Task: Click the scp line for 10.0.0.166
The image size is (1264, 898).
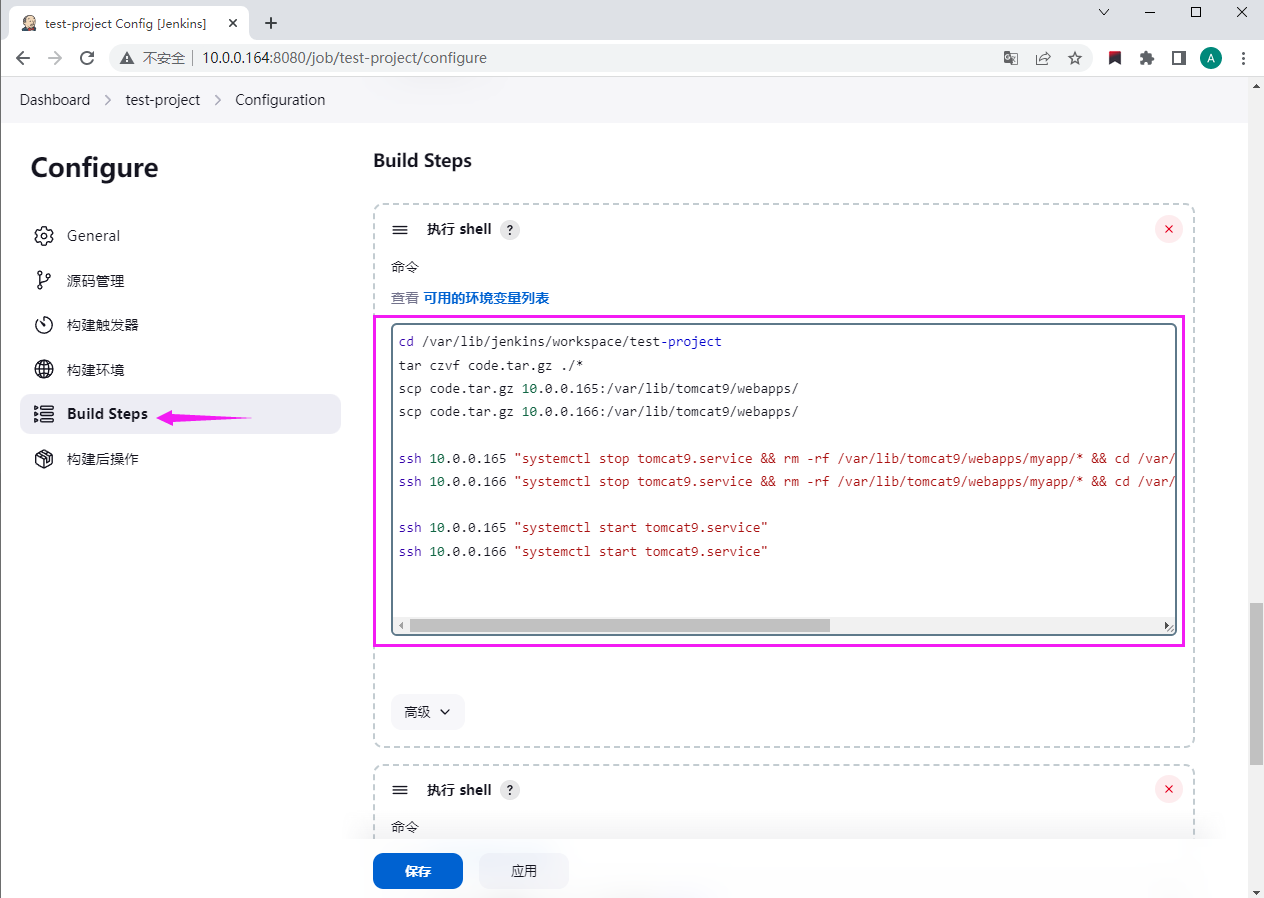Action: pos(598,411)
